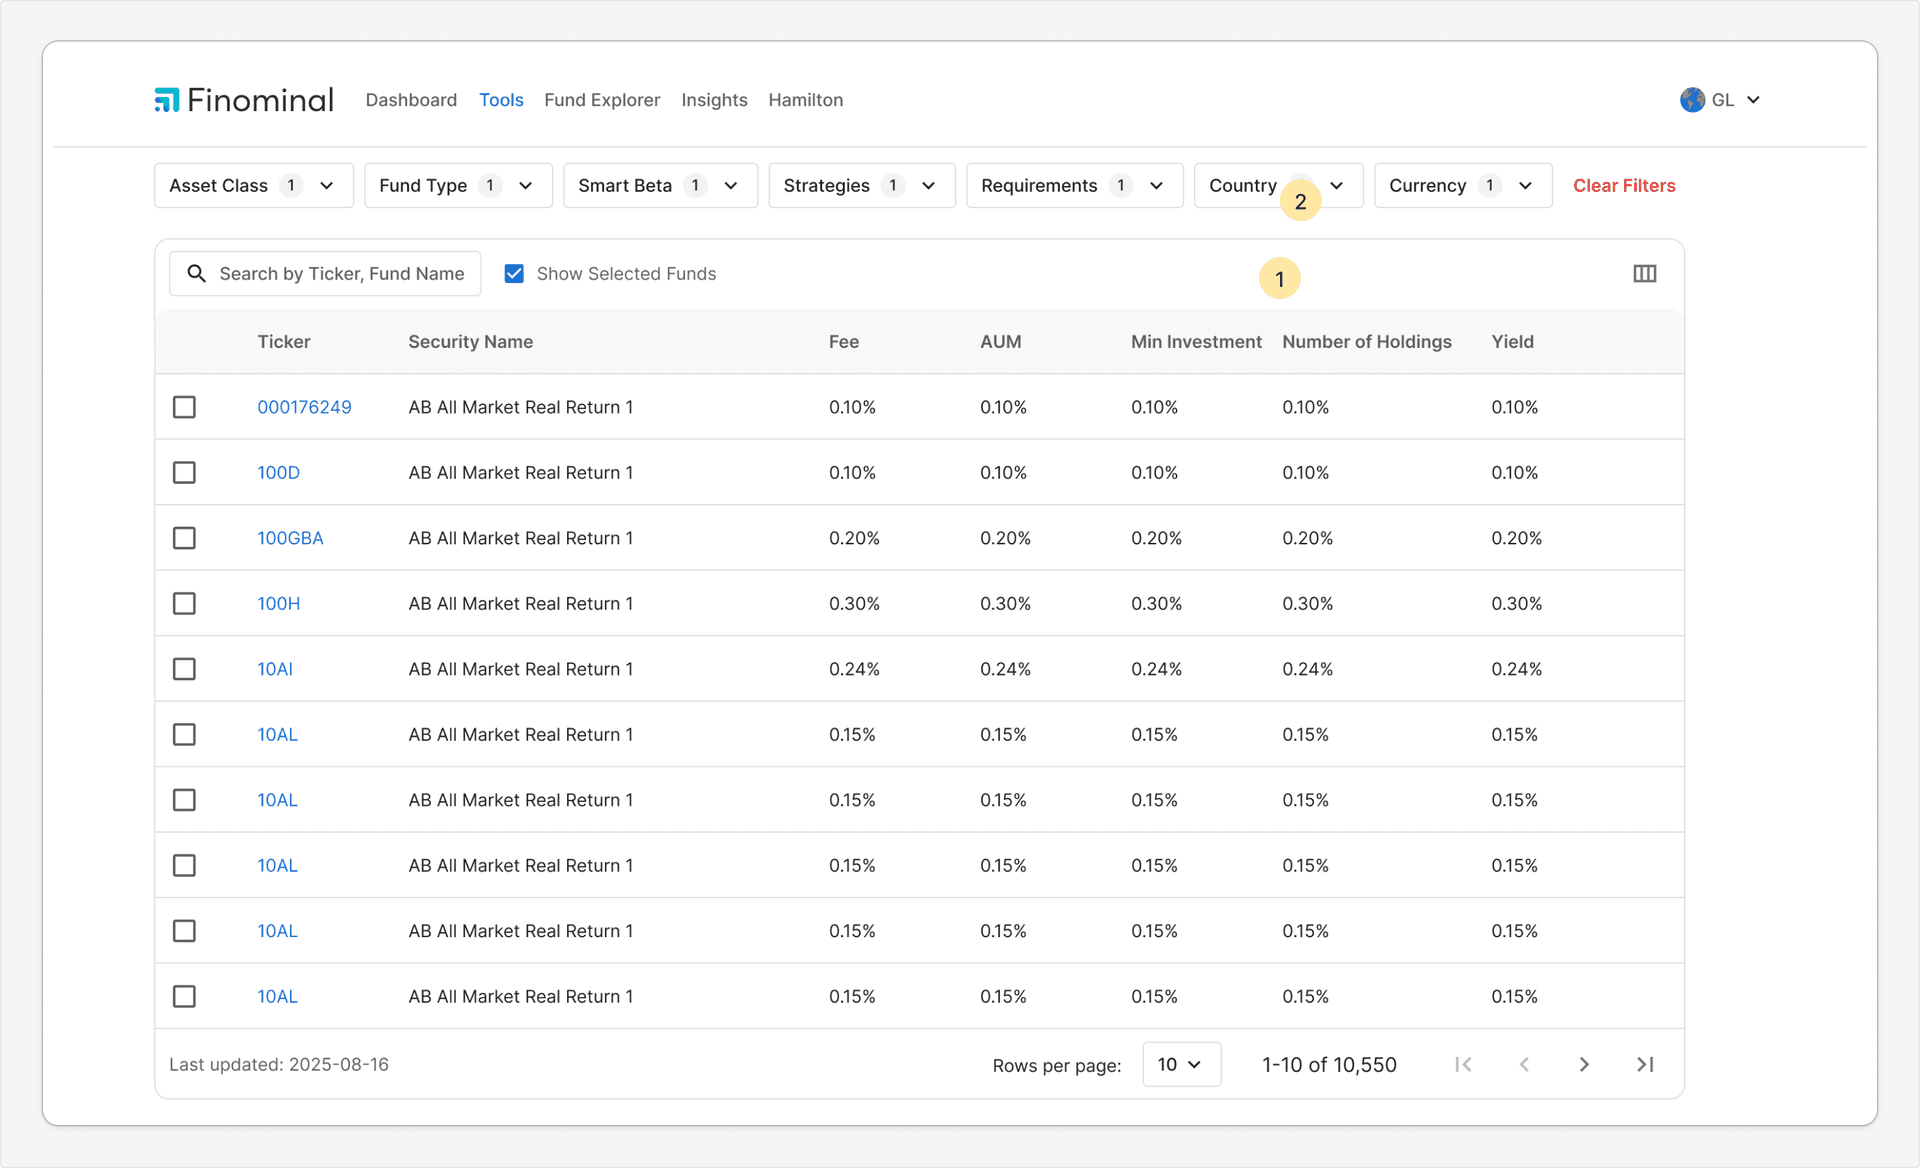
Task: Expand the Requirements filter
Action: pyautogui.click(x=1075, y=186)
